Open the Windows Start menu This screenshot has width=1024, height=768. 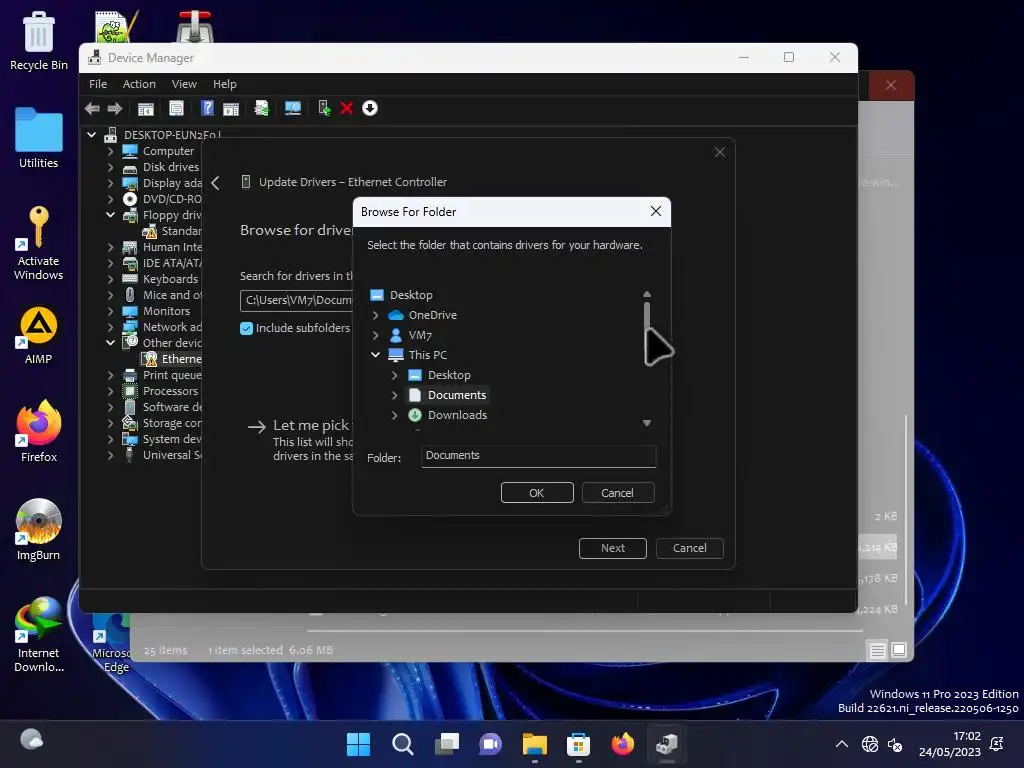click(x=358, y=744)
